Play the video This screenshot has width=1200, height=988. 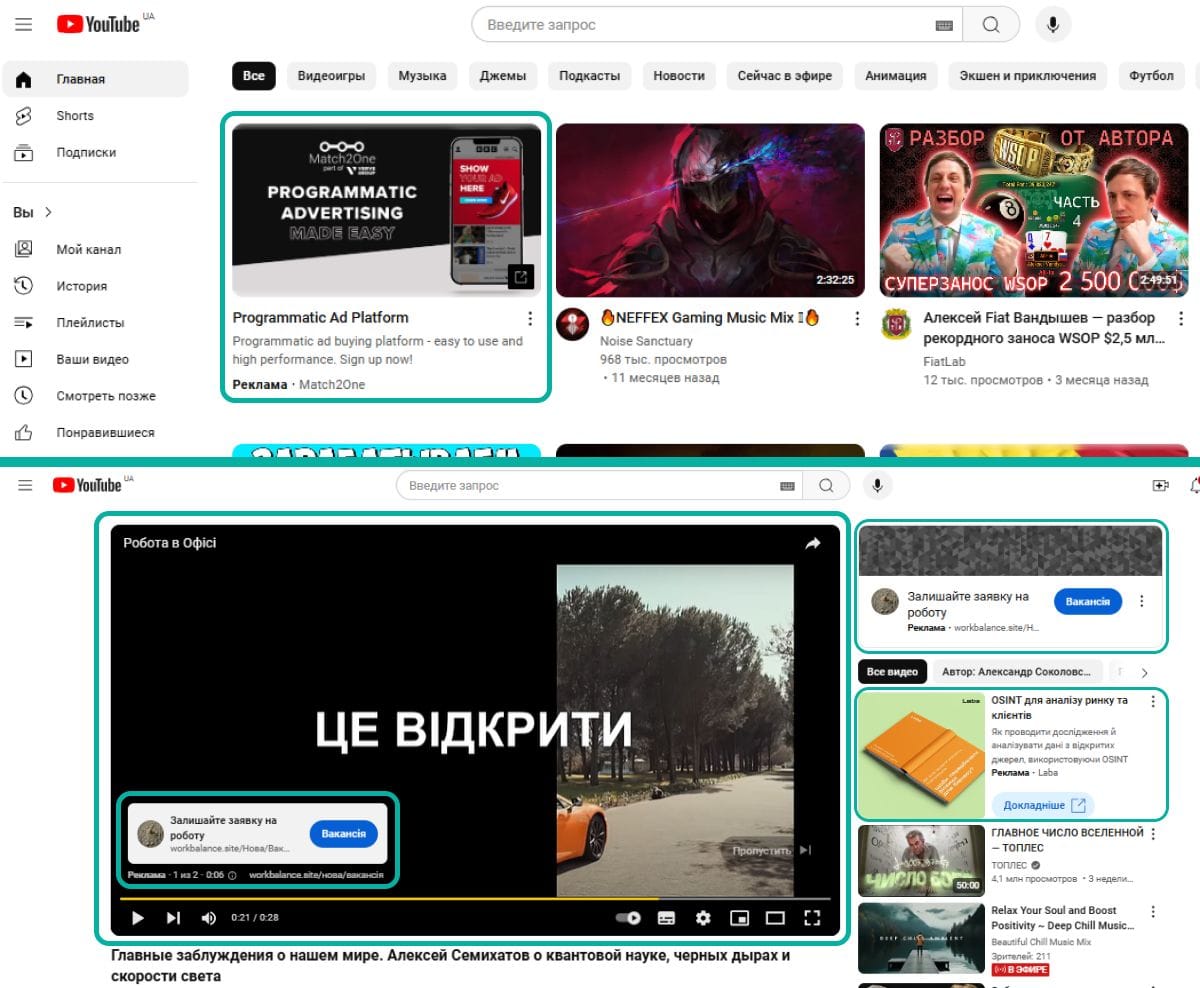click(x=138, y=917)
